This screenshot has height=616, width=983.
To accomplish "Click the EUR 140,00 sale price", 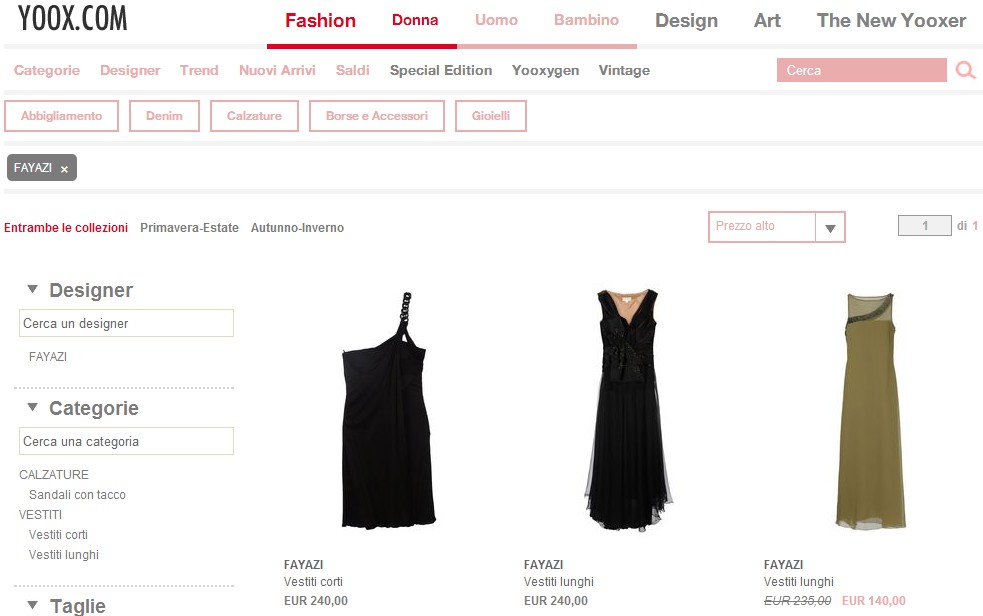I will coord(874,600).
